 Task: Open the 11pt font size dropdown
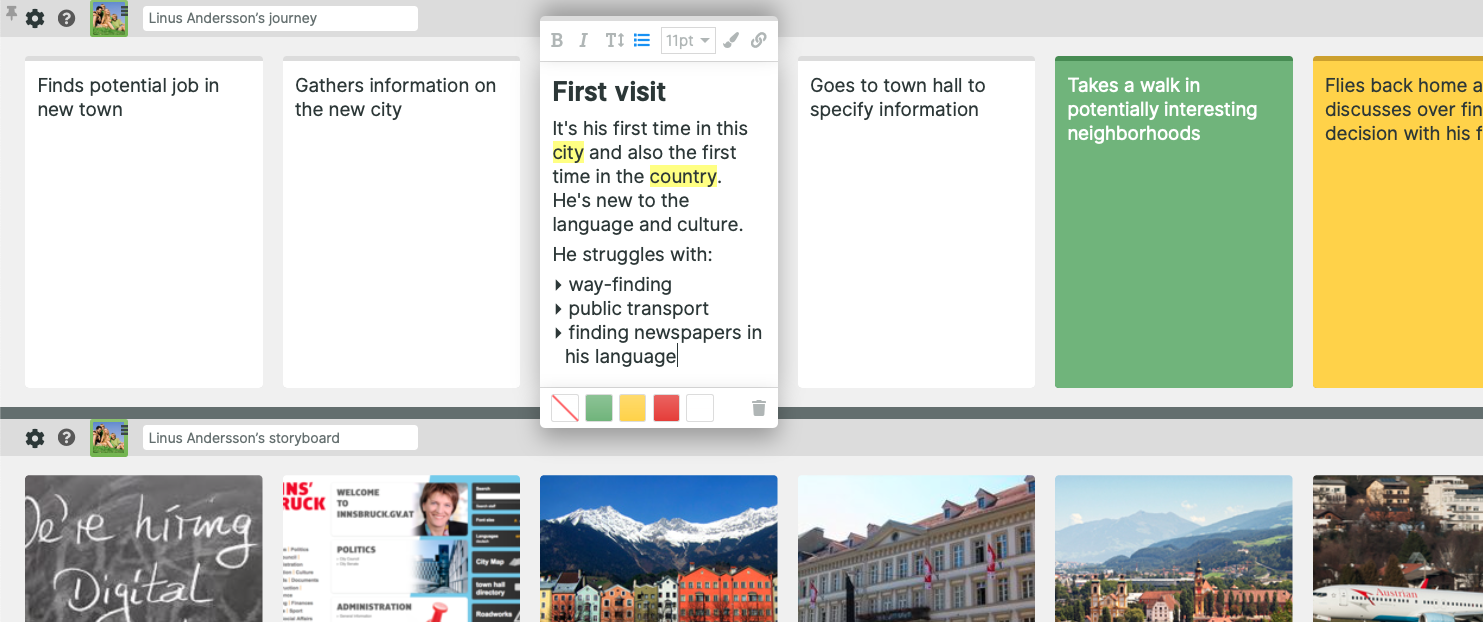688,40
